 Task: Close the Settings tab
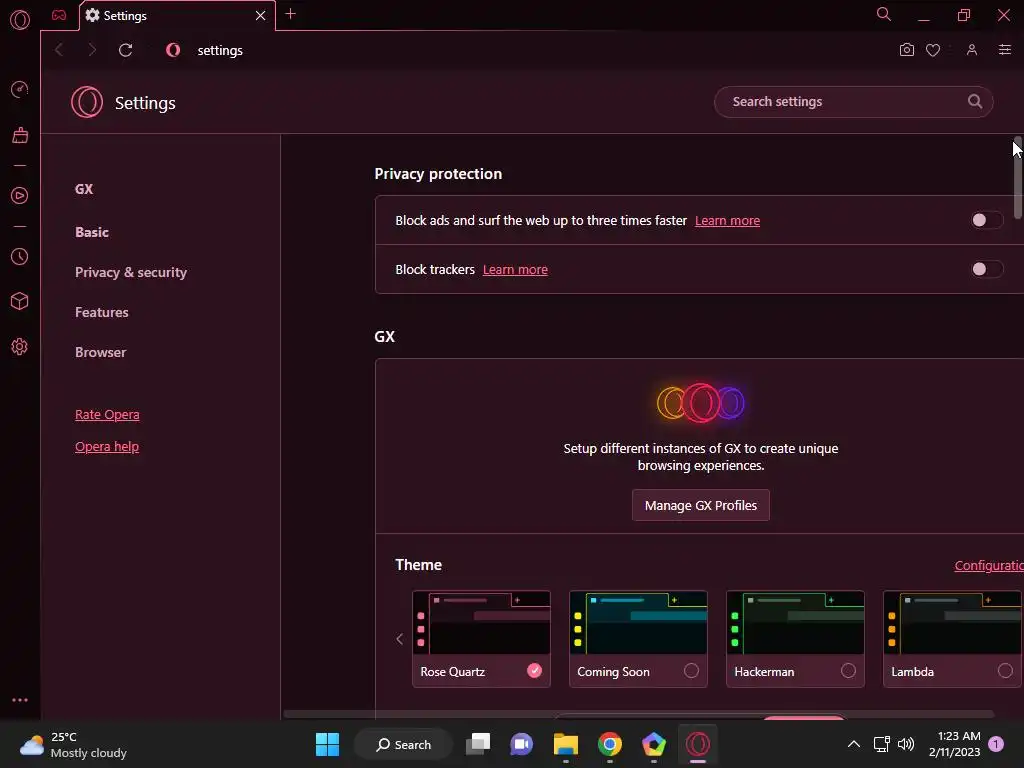tap(261, 16)
